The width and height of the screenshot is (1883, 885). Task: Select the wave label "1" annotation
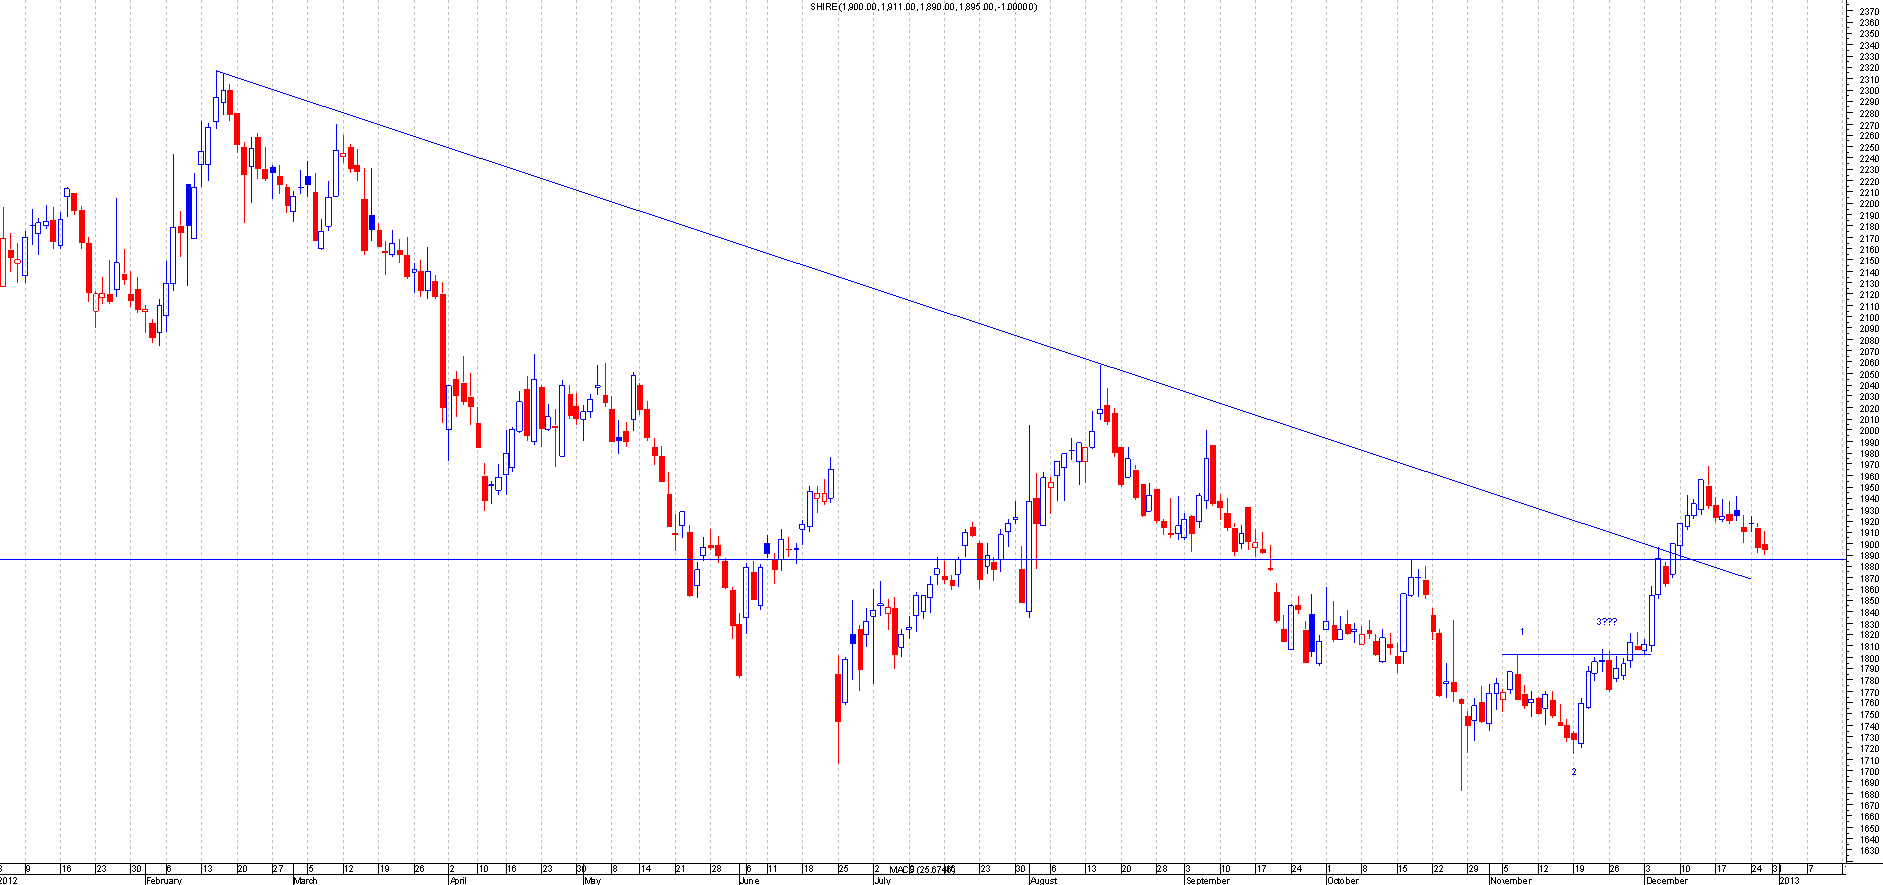tap(1522, 632)
